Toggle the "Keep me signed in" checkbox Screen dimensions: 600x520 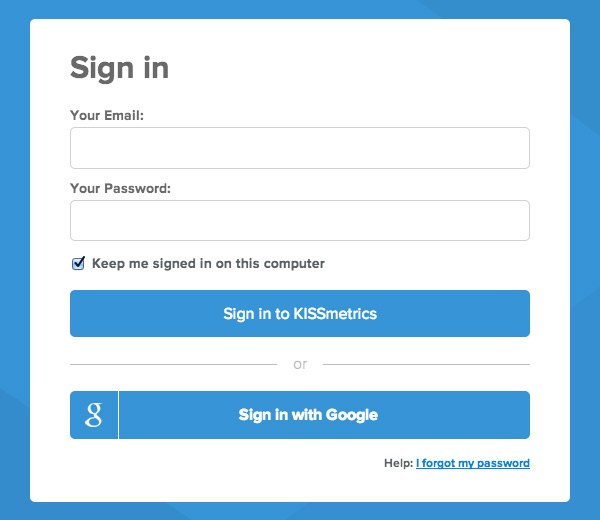tap(78, 264)
